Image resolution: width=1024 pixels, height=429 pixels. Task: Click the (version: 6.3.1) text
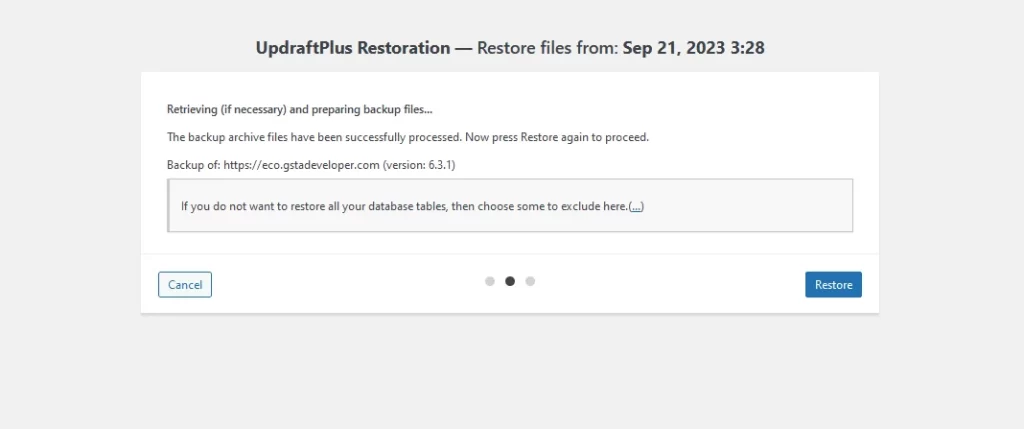(419, 165)
